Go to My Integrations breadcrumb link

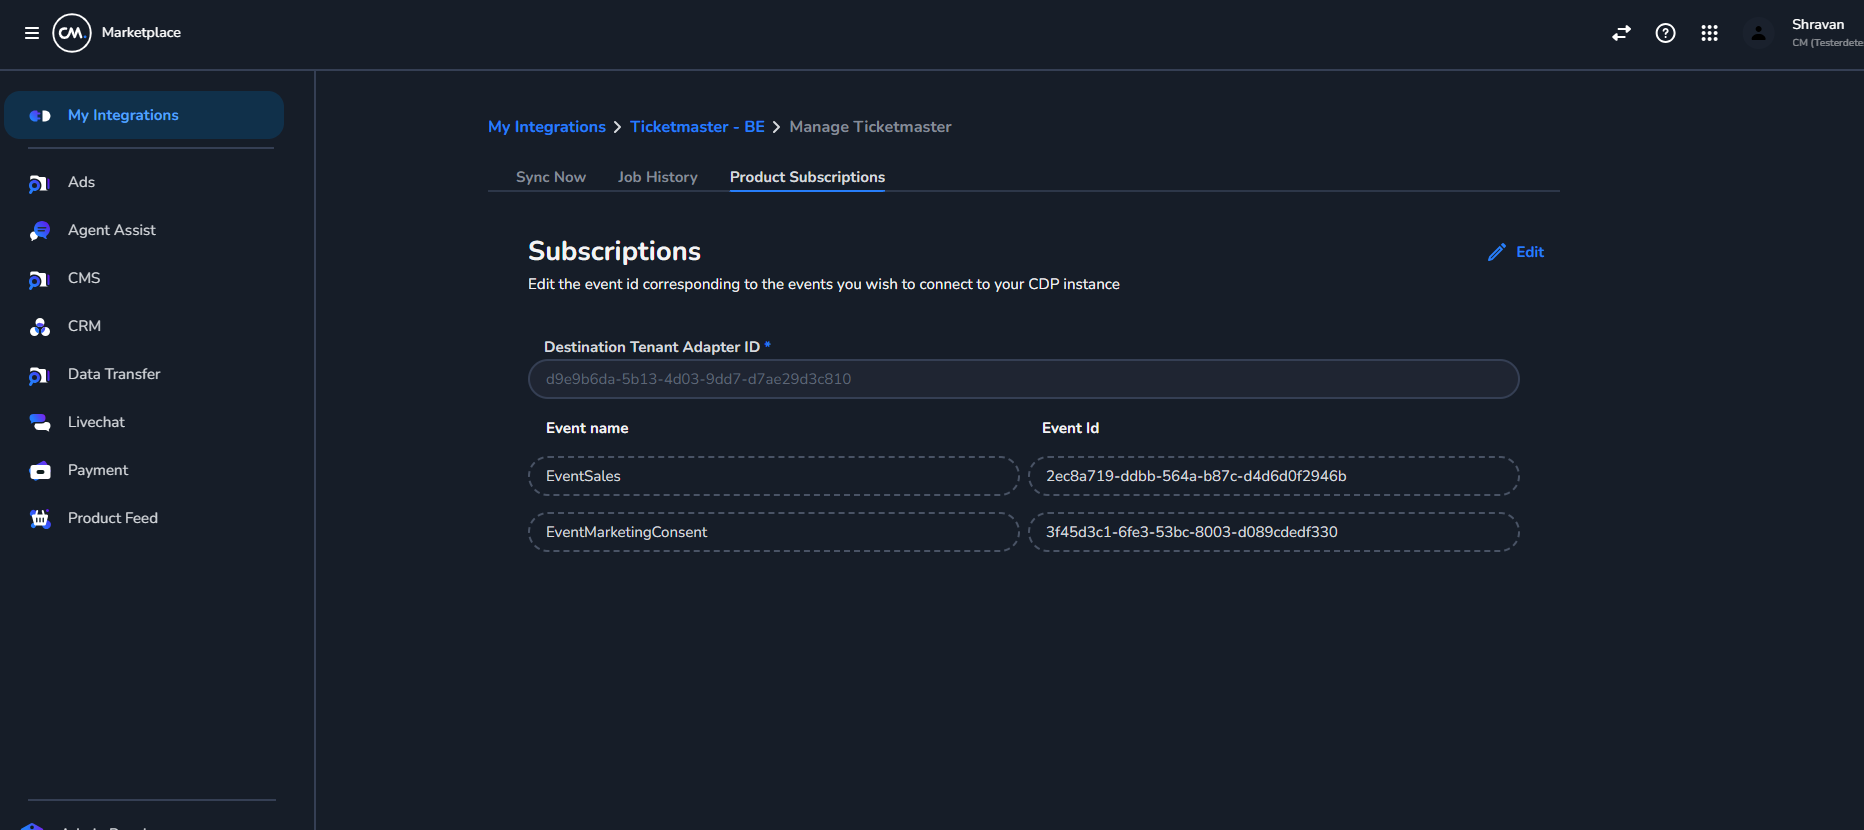point(547,127)
